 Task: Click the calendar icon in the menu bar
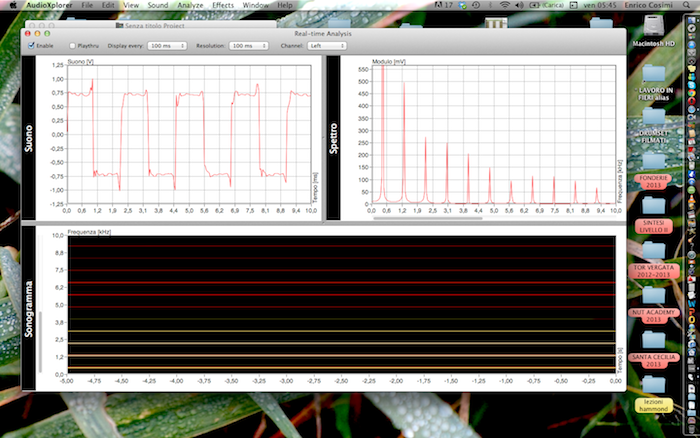pyautogui.click(x=574, y=5)
